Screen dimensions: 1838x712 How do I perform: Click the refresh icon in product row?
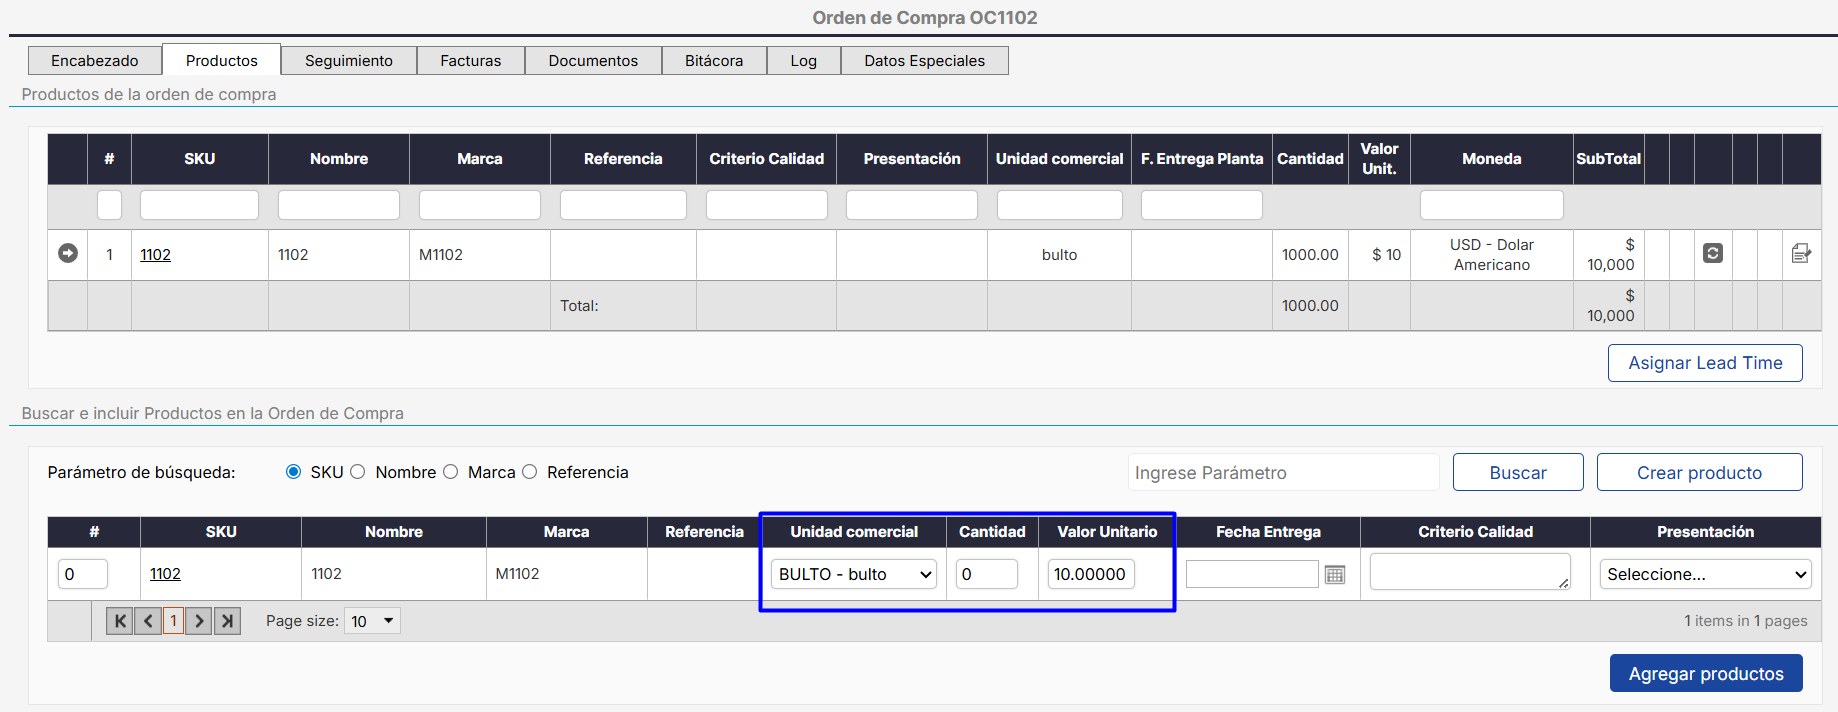click(1712, 254)
